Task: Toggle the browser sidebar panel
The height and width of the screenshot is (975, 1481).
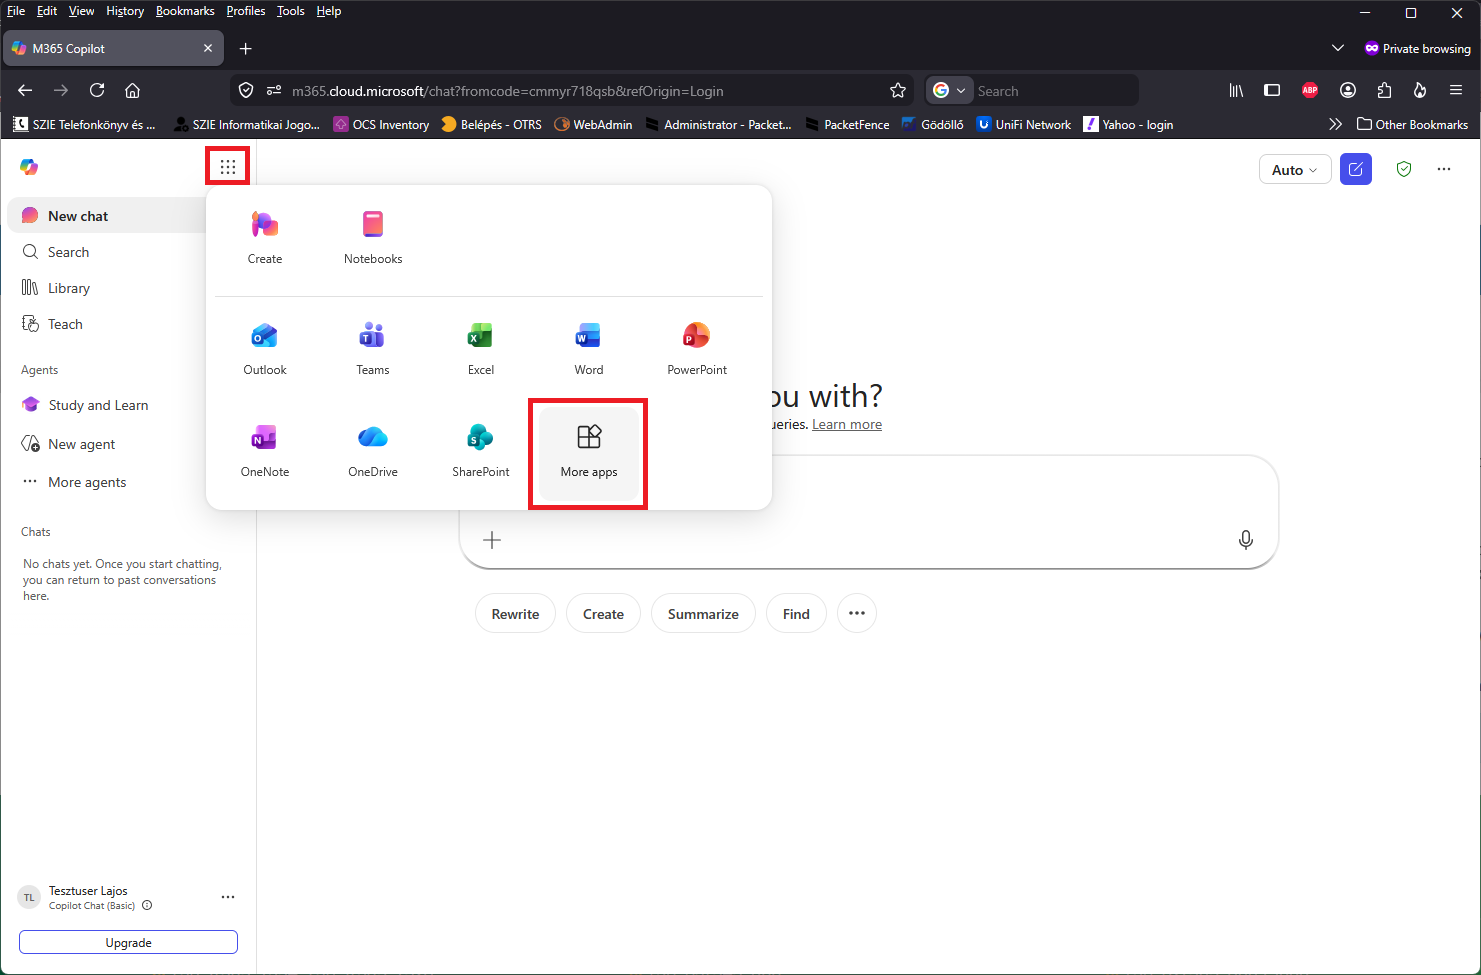Action: (x=1272, y=90)
